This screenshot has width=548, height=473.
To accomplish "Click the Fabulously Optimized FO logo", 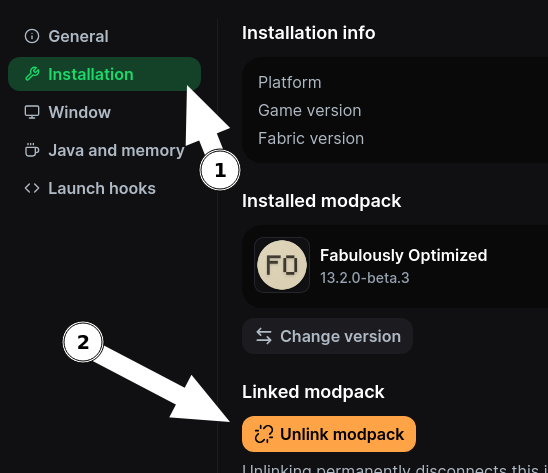I will [282, 265].
